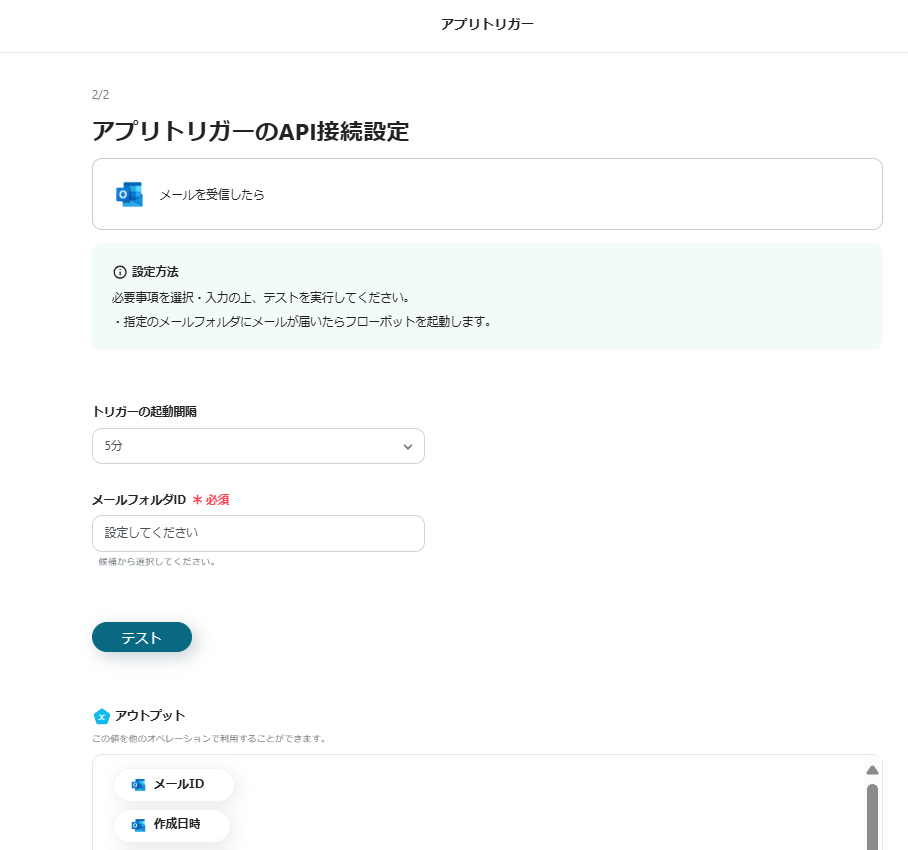Screen dimensions: 908x850
Task: Click the 候補から選択してください hint text
Action: [157, 562]
